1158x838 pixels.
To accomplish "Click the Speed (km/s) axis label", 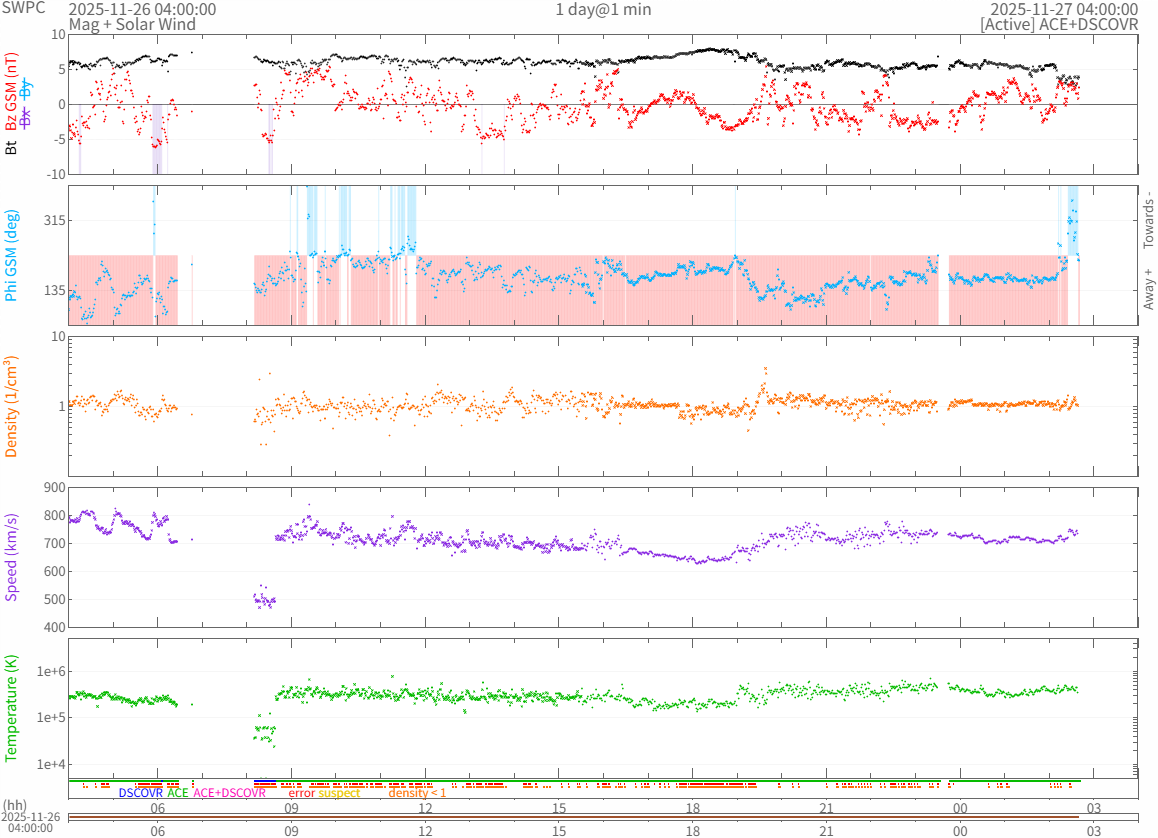I will pos(12,557).
